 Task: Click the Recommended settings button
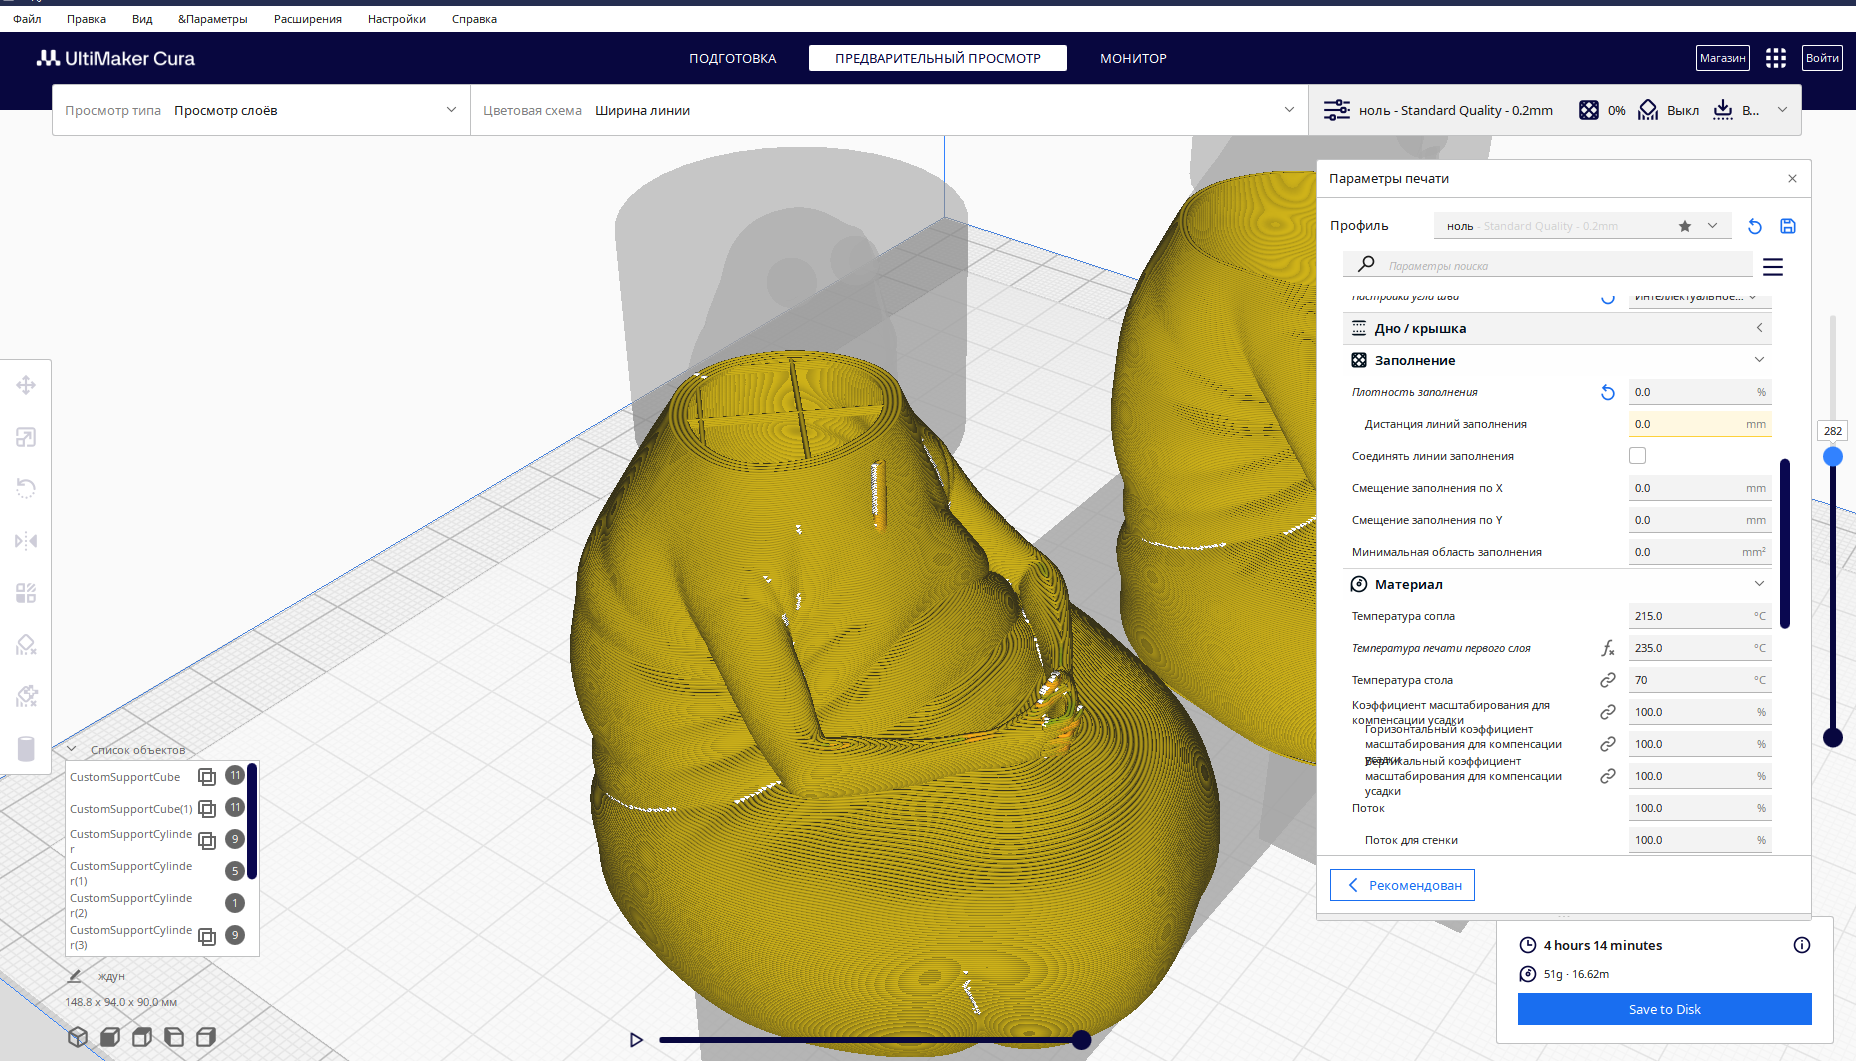pyautogui.click(x=1402, y=885)
